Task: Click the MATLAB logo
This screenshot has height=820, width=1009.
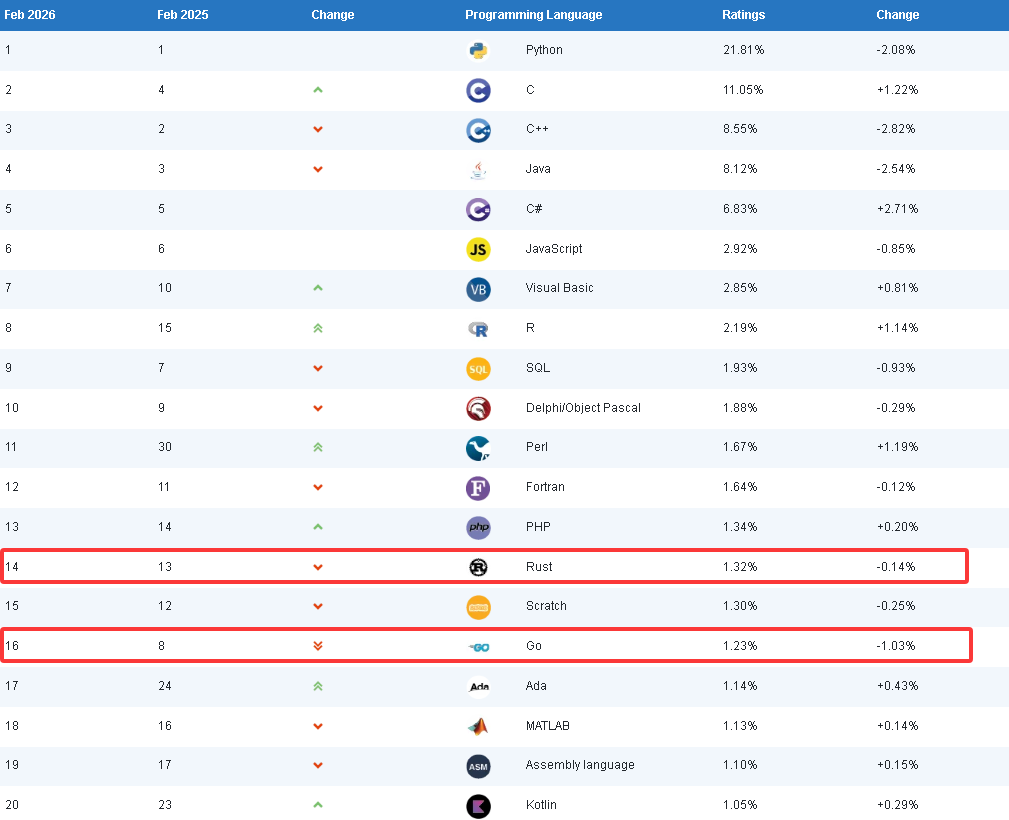Action: coord(478,727)
